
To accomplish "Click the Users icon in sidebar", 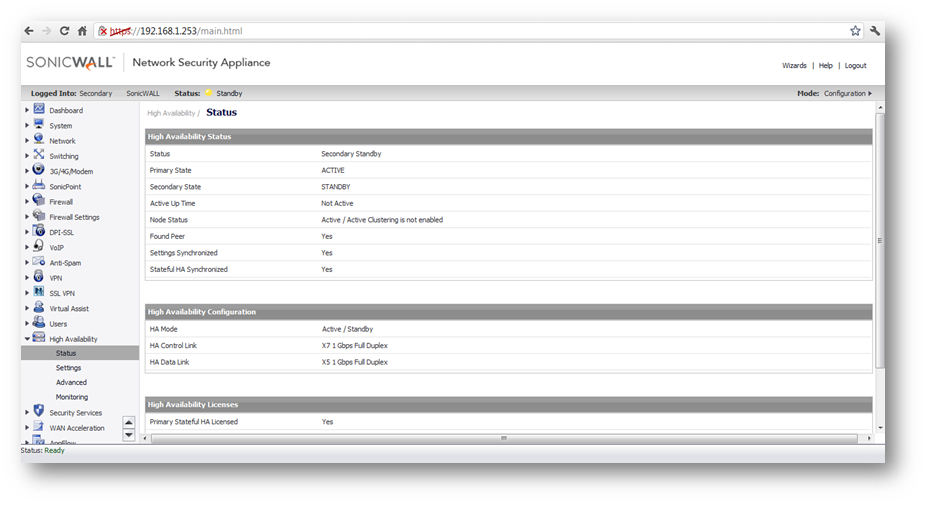I will point(39,323).
